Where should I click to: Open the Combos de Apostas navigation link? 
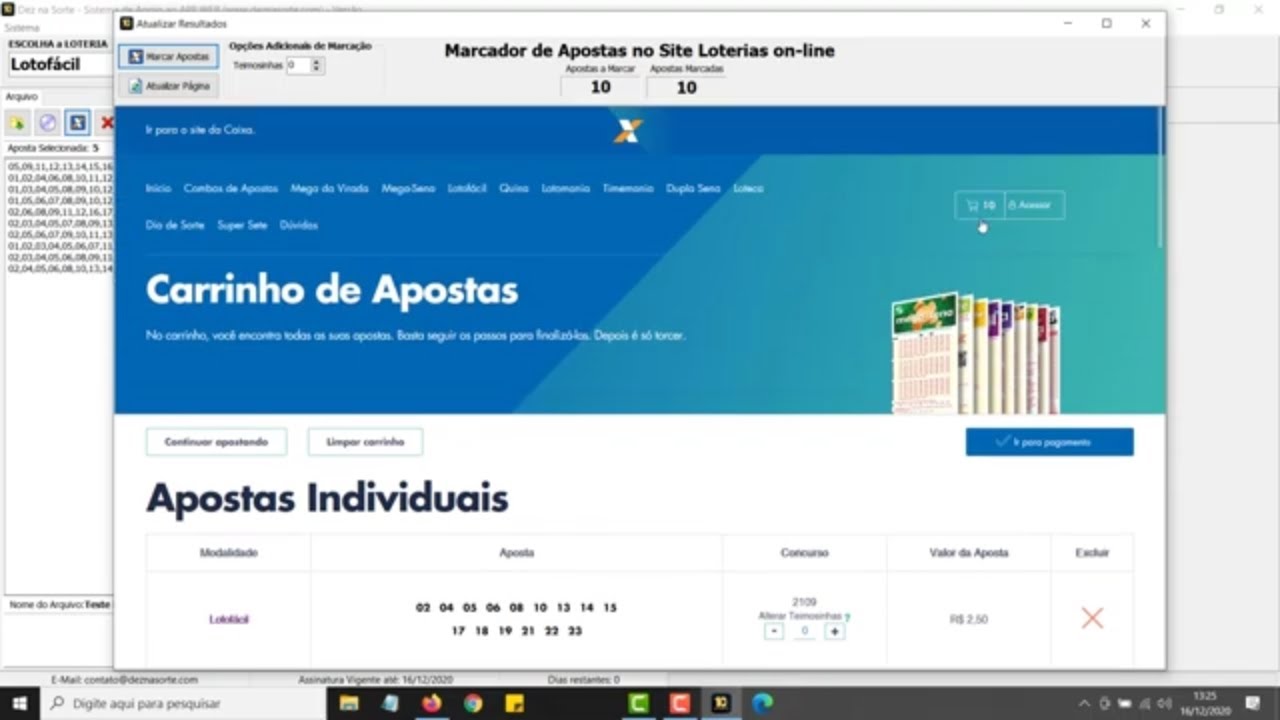click(231, 188)
